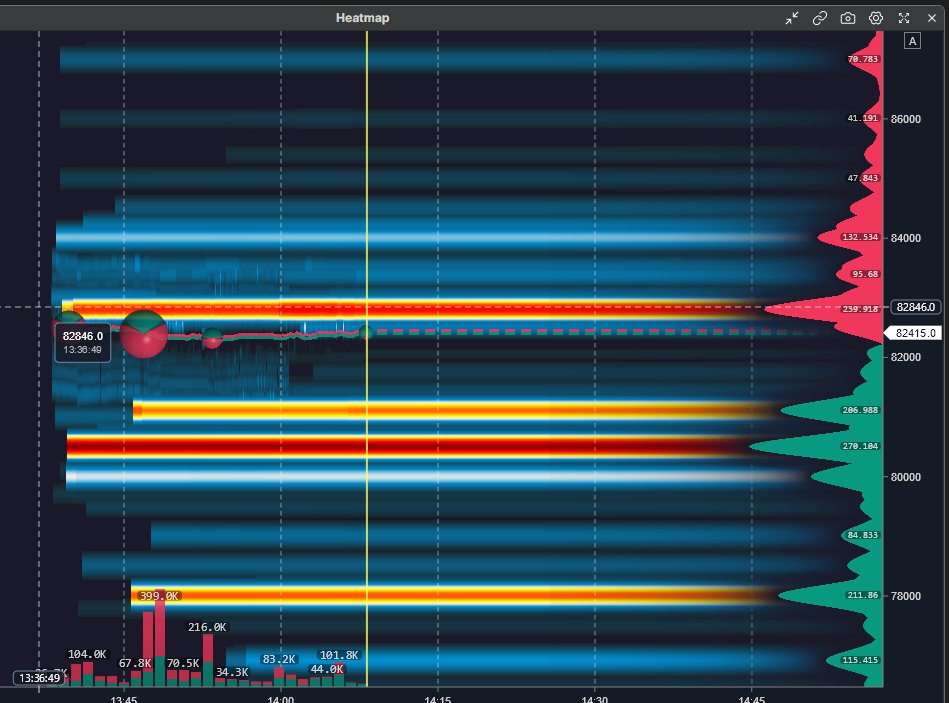This screenshot has width=949, height=703.
Task: Open Heatmap settings via the gear icon
Action: pos(876,18)
